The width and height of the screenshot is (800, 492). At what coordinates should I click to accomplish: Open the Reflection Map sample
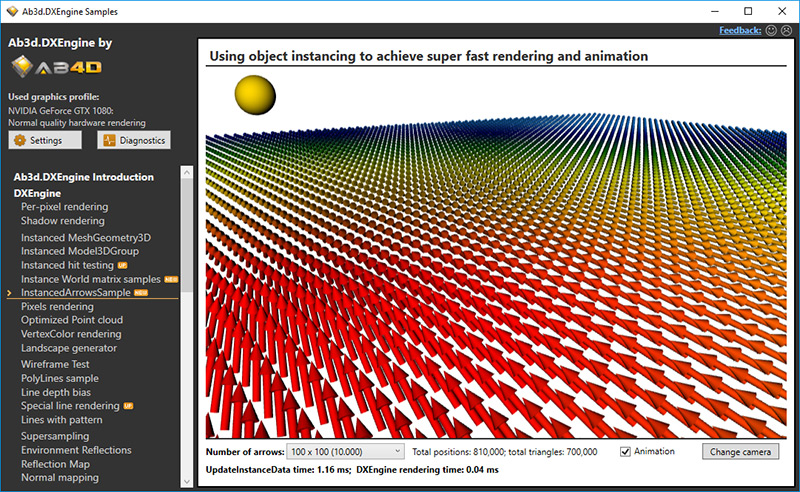55,464
